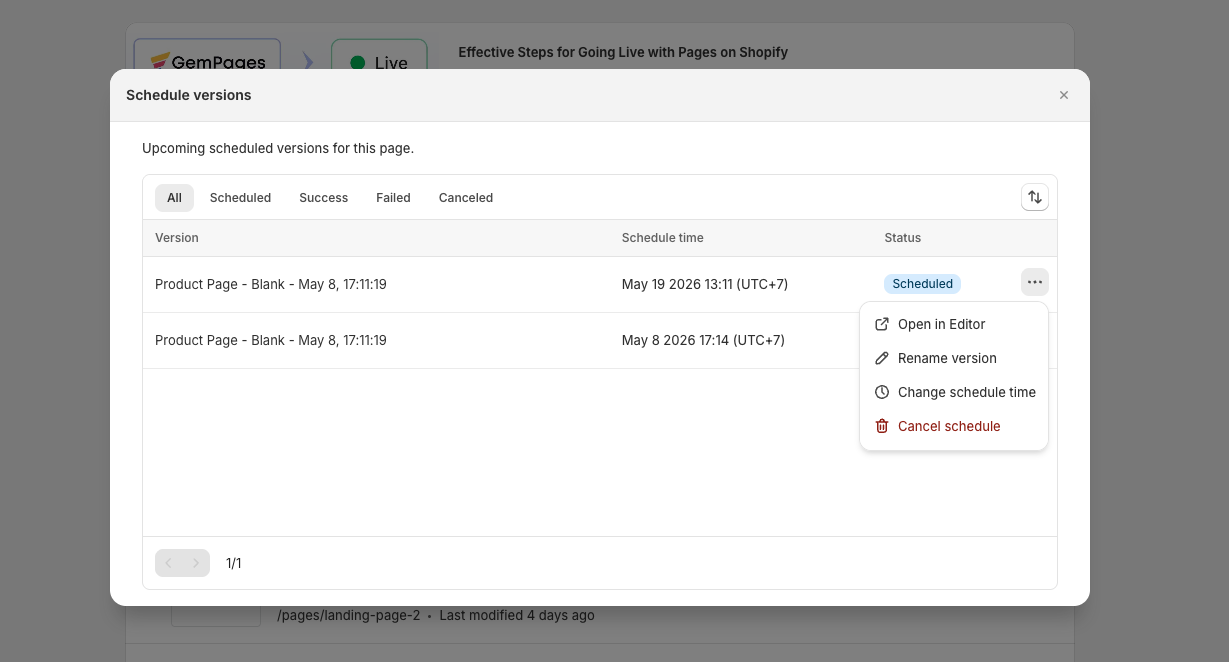This screenshot has height=662, width=1229.
Task: Close the Schedule versions dialog
Action: (1064, 95)
